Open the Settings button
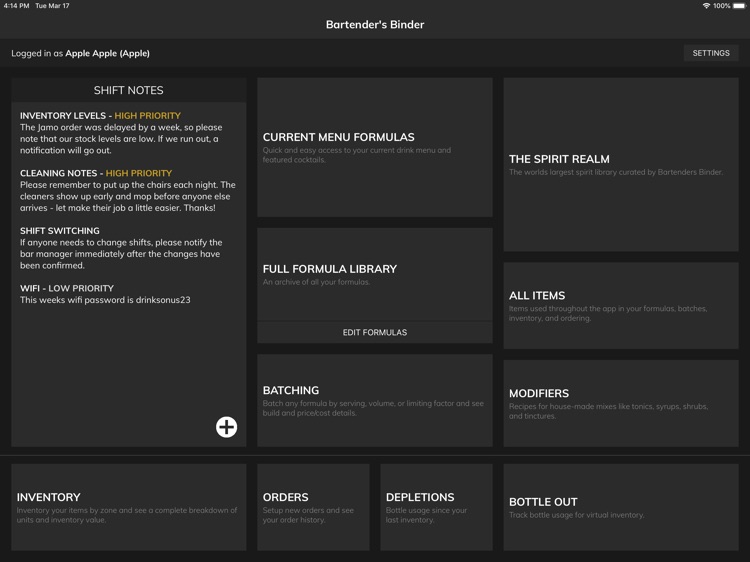Viewport: 750px width, 562px height. 711,53
